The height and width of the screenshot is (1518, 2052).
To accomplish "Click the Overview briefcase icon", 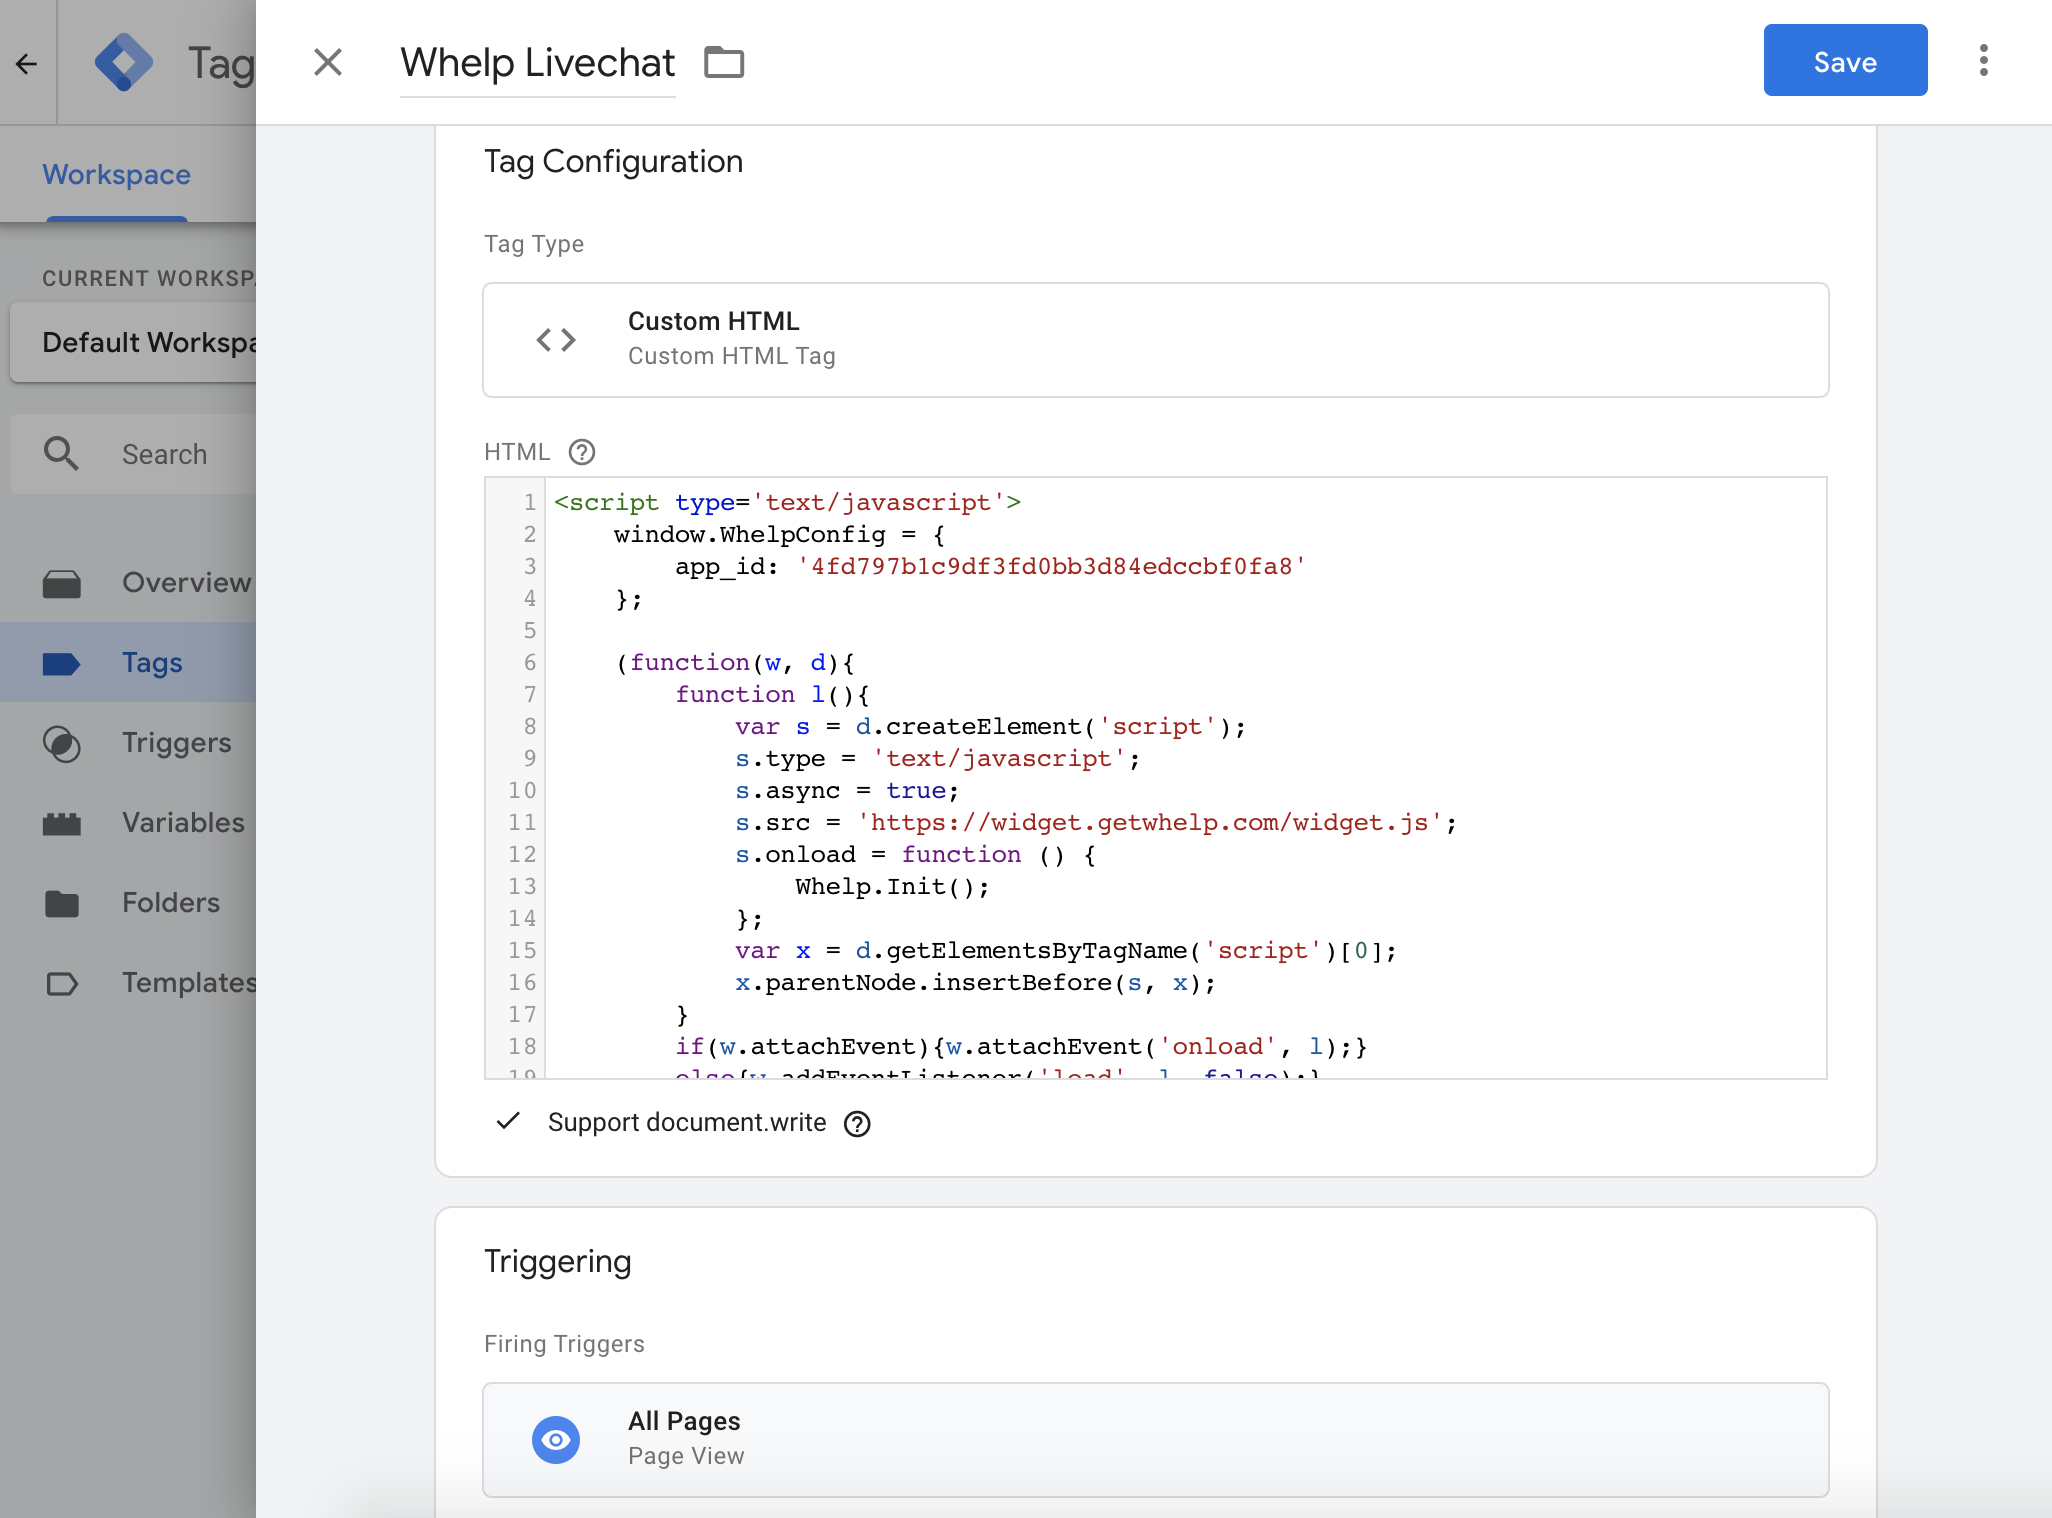I will 62,584.
